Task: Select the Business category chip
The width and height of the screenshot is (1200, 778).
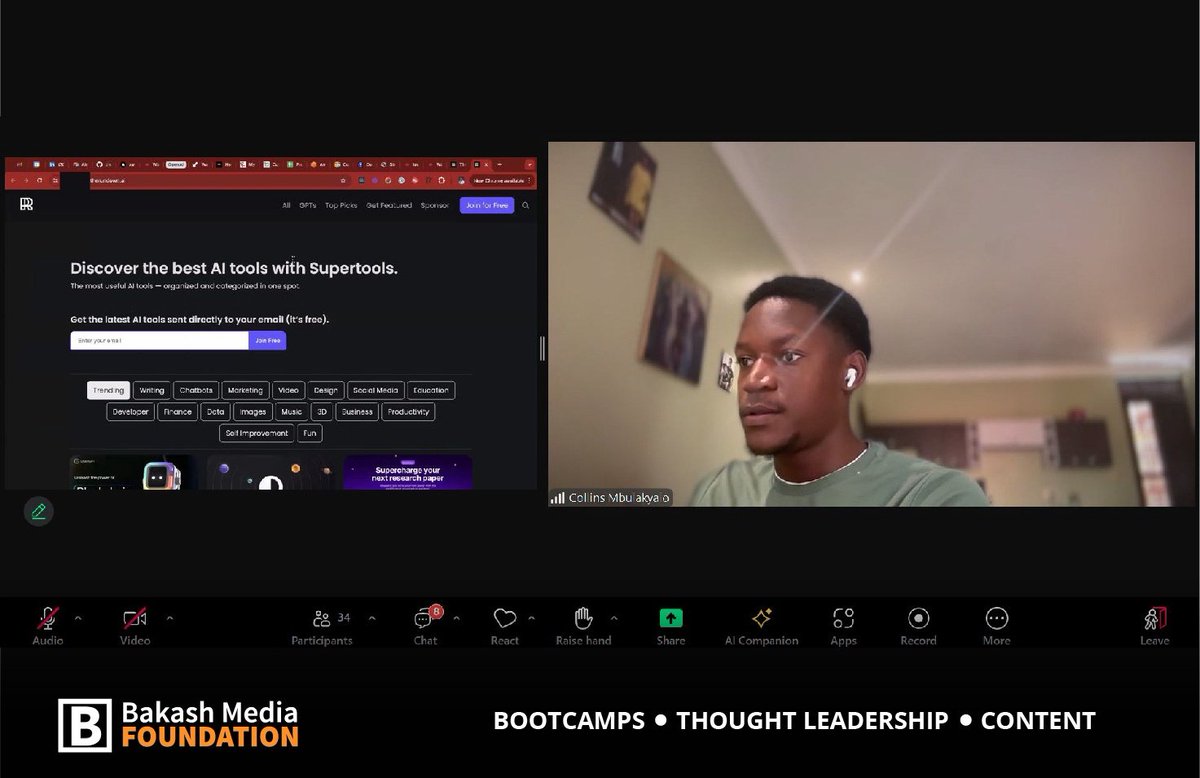Action: pos(357,411)
